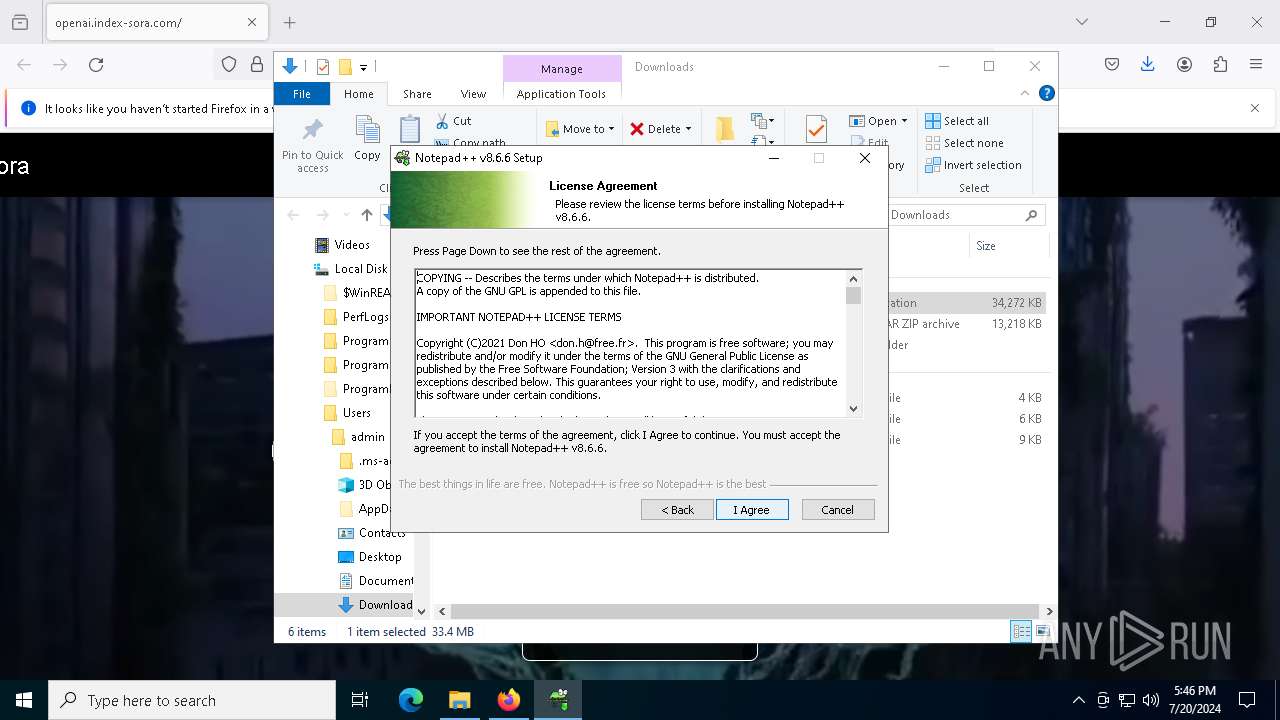1280x720 pixels.
Task: Click the red Delete X icon
Action: pyautogui.click(x=637, y=129)
